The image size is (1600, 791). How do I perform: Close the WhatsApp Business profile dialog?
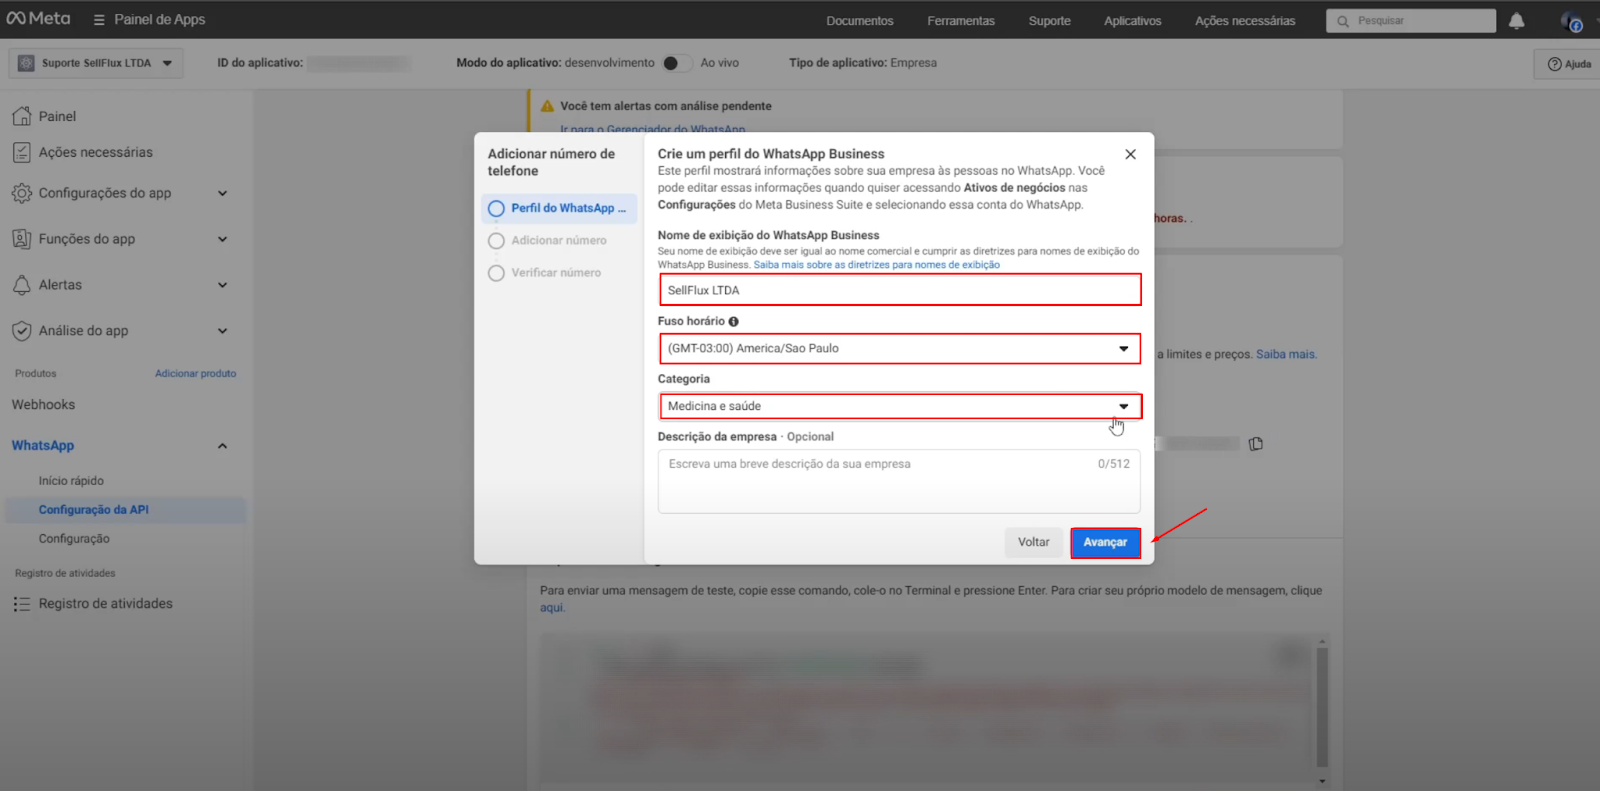pos(1130,154)
